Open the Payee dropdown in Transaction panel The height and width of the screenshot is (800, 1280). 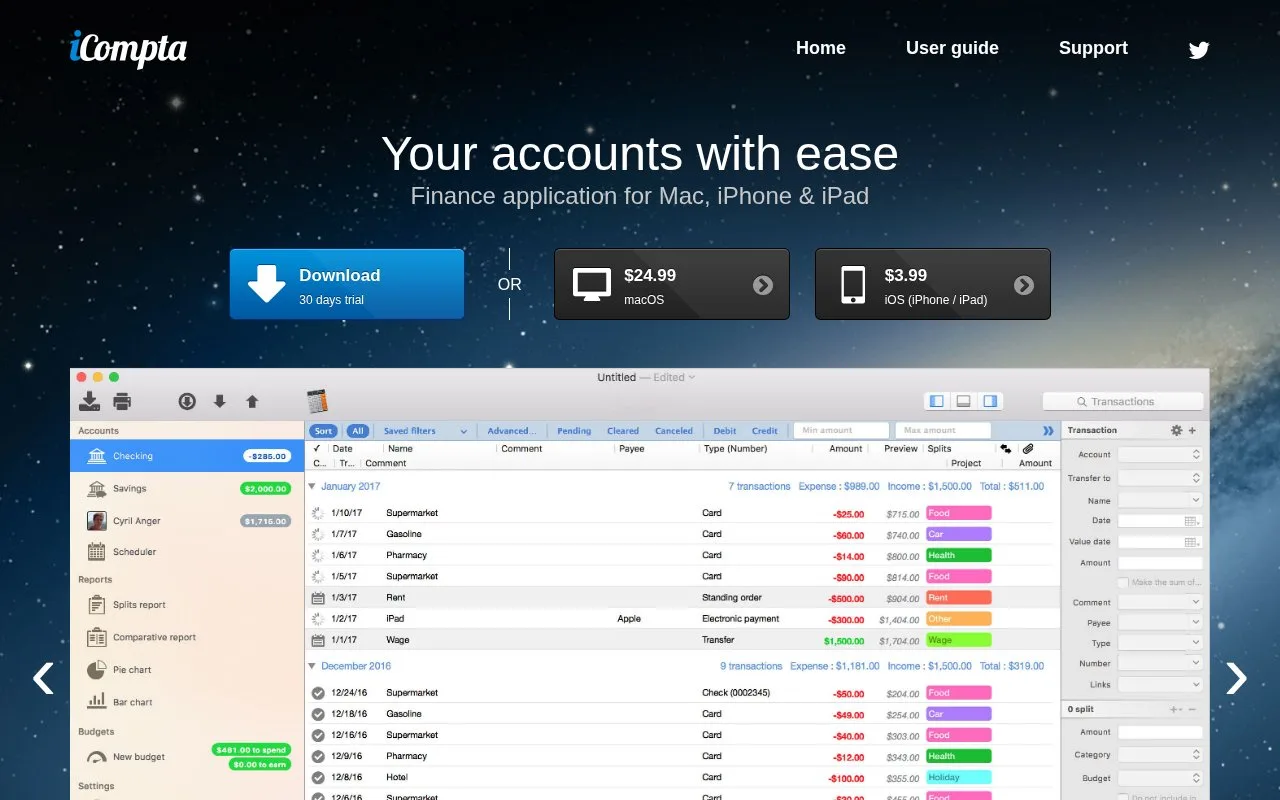[x=1160, y=622]
